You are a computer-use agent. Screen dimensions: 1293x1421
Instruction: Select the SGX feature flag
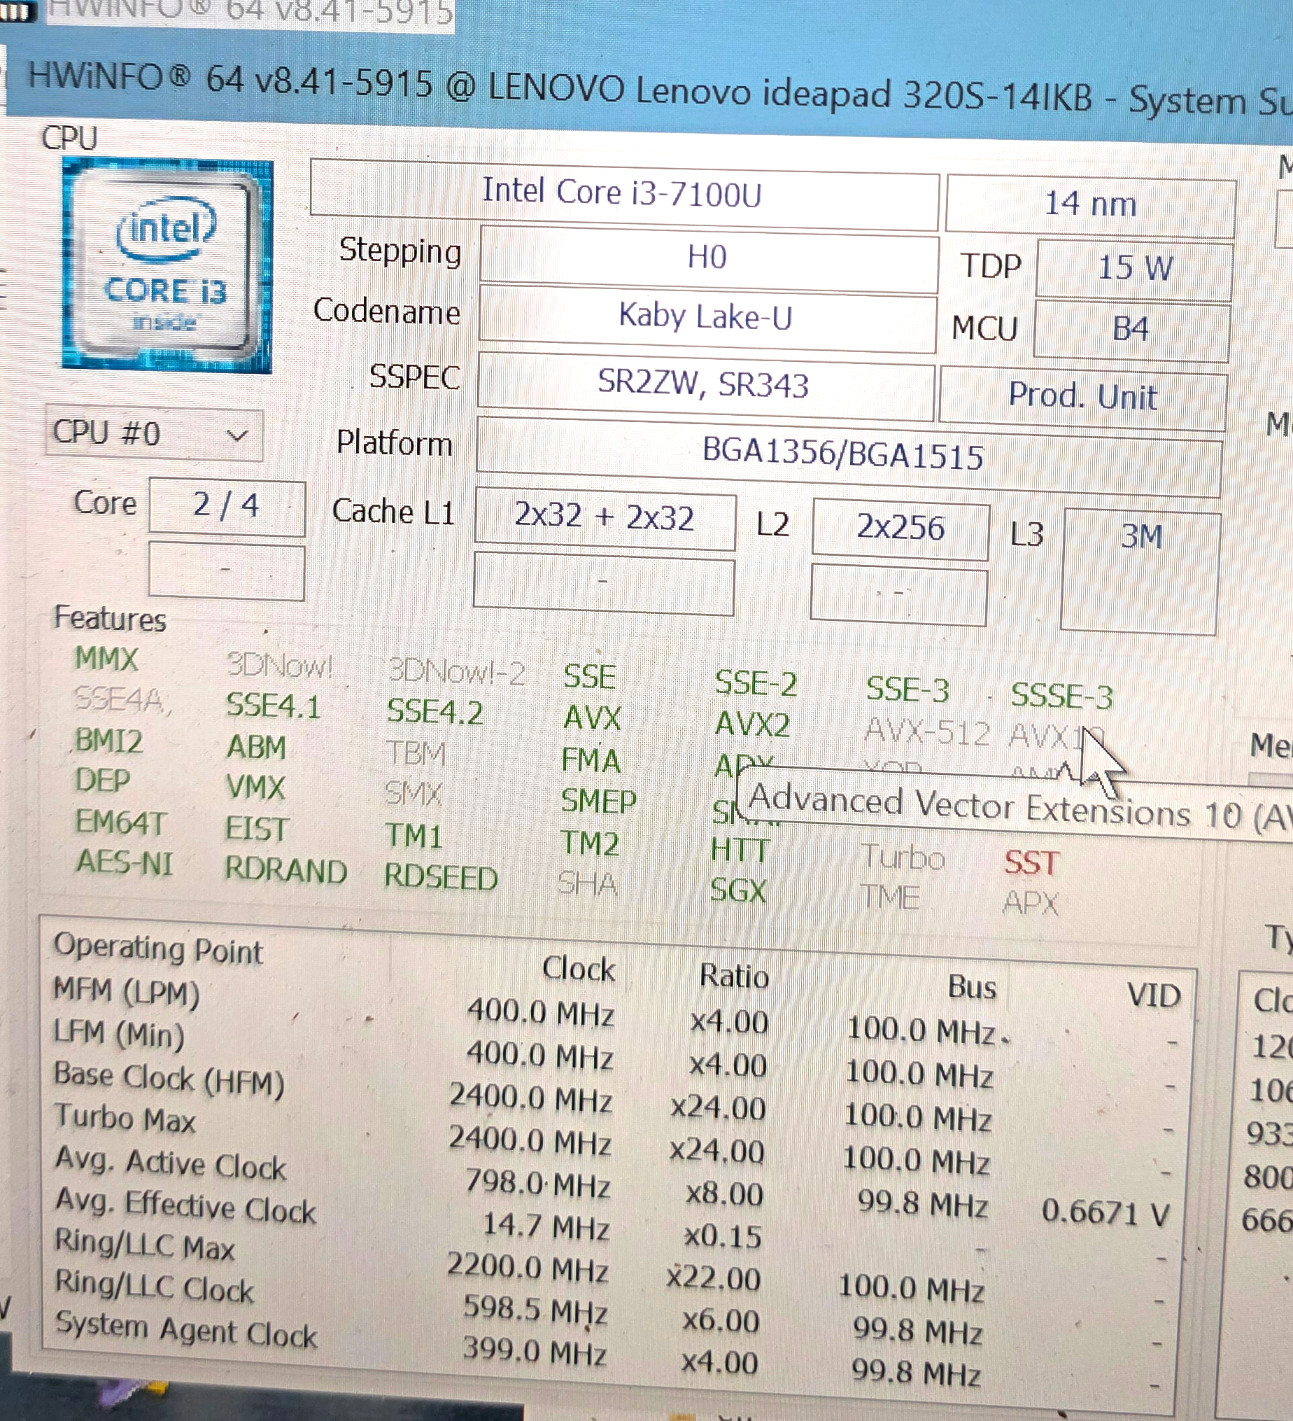(x=738, y=891)
